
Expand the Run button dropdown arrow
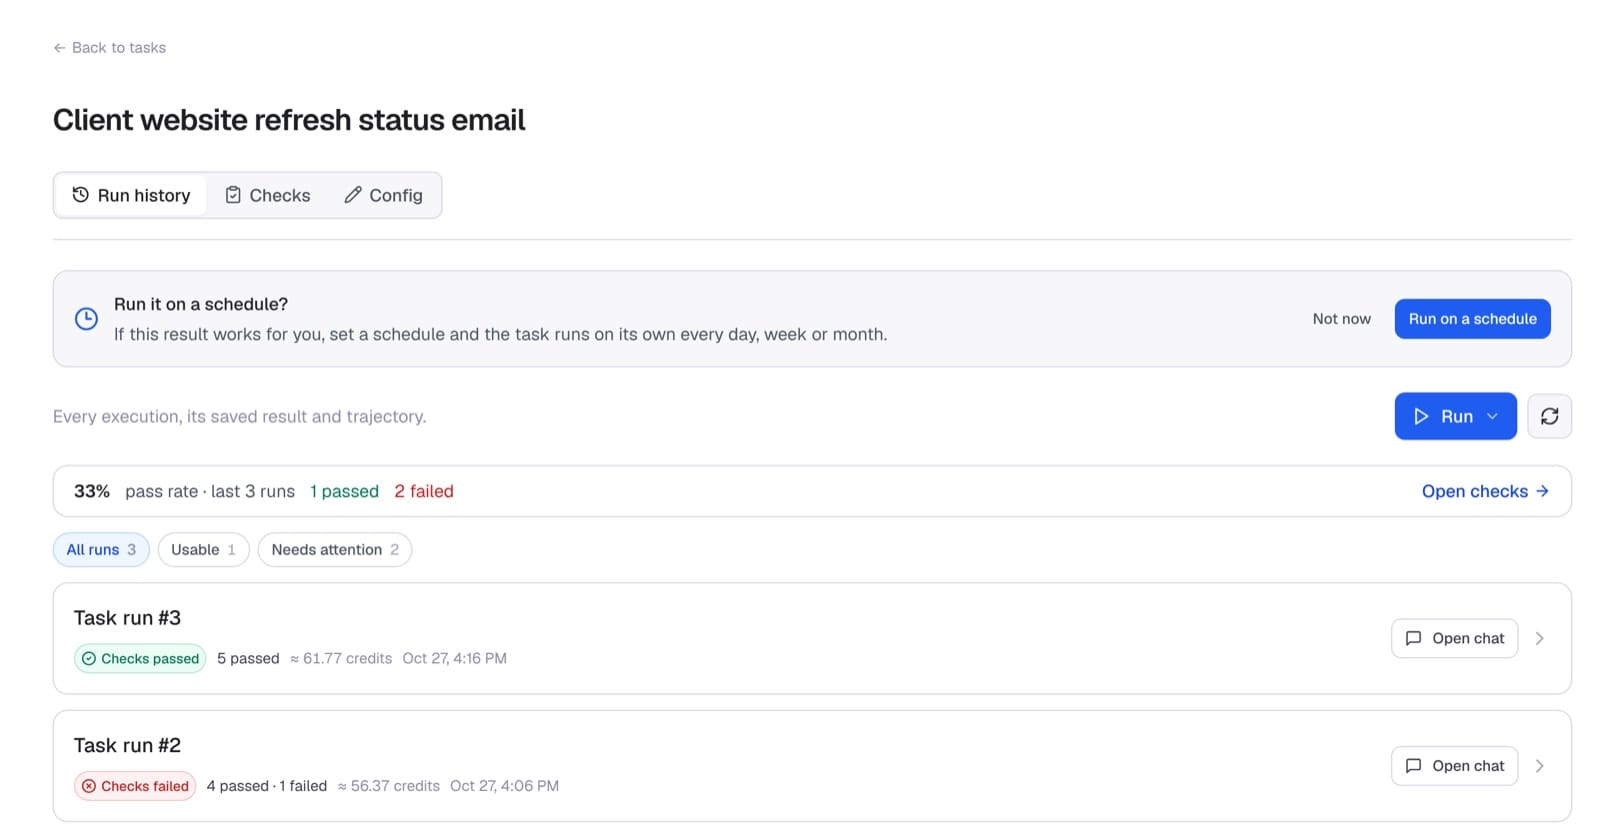[x=1493, y=416]
